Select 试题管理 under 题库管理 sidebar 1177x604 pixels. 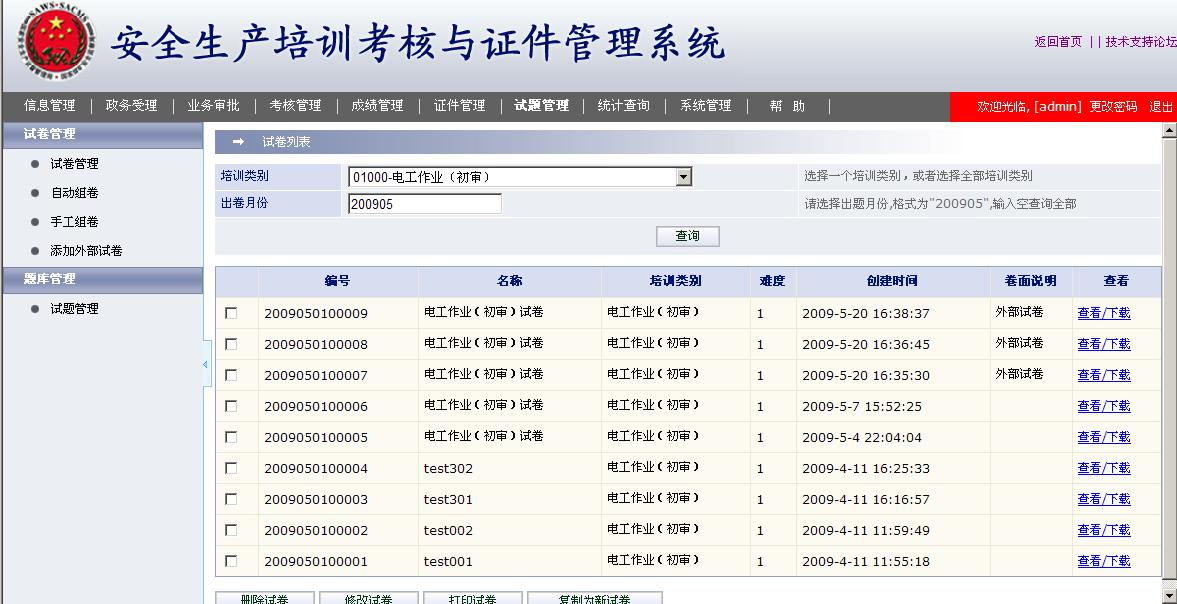tap(74, 308)
